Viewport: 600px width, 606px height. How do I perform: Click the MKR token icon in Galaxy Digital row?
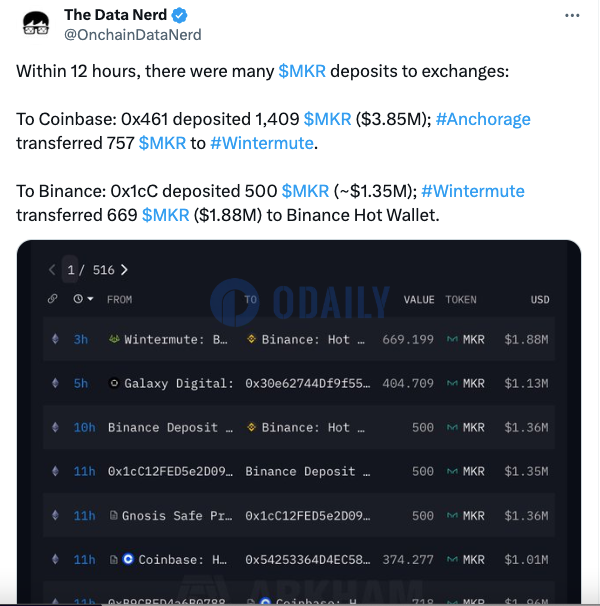click(x=452, y=383)
